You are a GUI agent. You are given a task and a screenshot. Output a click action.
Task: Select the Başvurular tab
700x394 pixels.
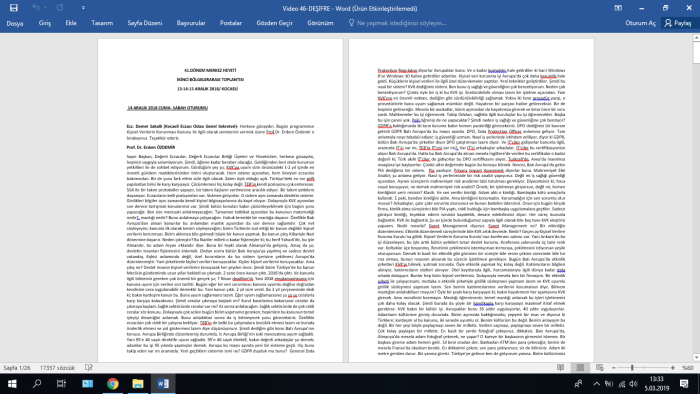pyautogui.click(x=191, y=23)
